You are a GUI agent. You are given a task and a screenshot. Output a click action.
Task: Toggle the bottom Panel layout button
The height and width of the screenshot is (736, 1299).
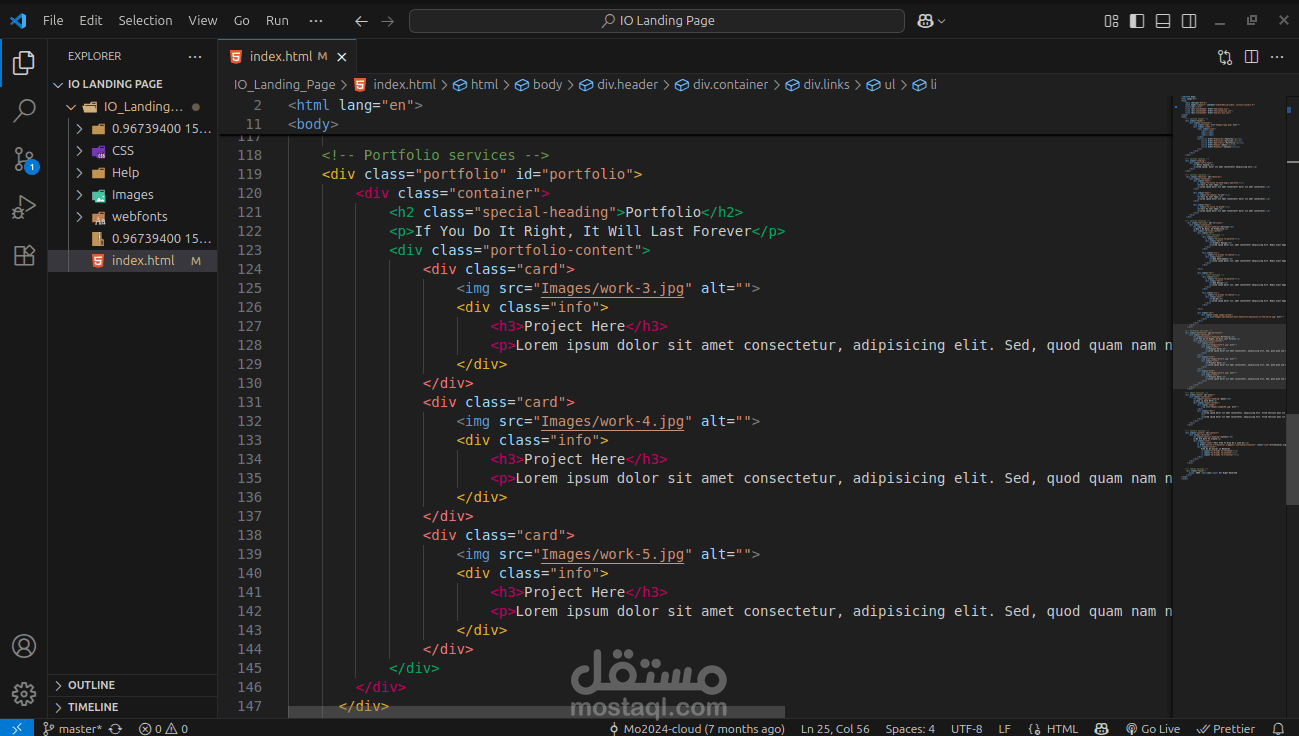click(1163, 21)
